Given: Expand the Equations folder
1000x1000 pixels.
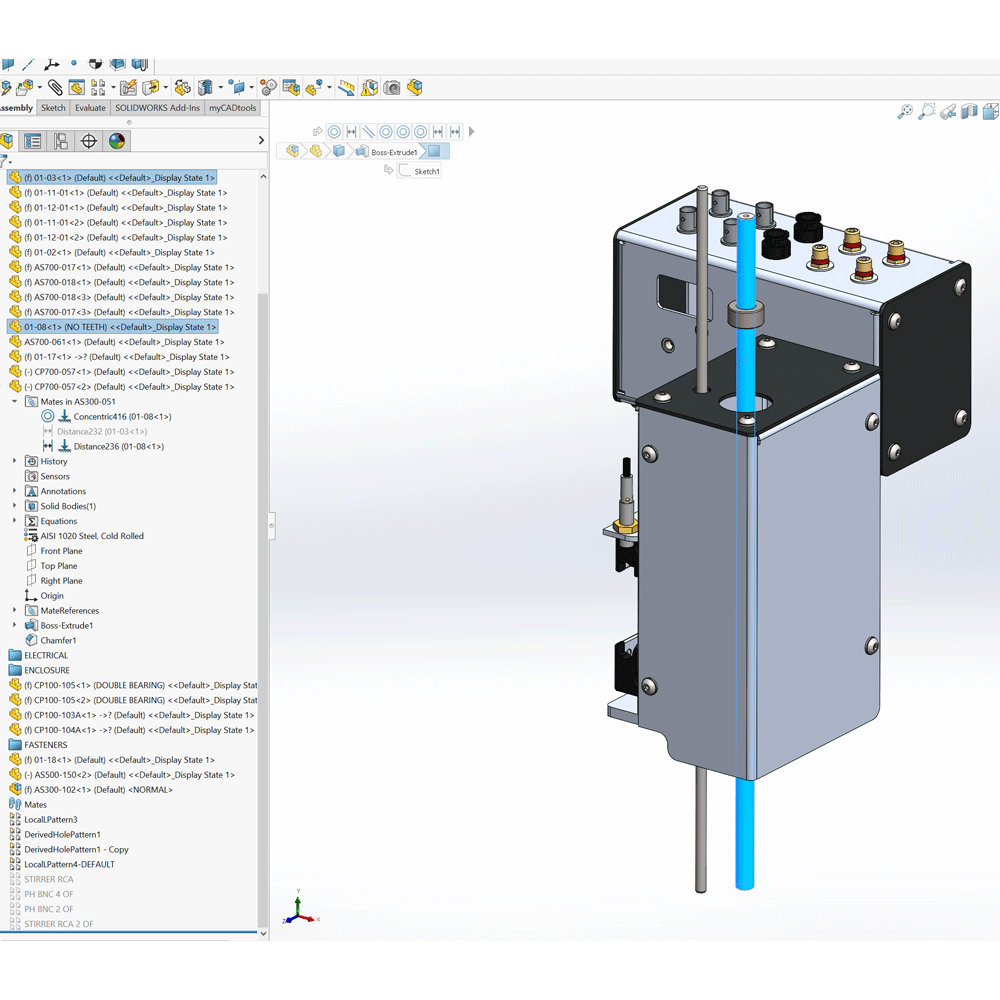Looking at the screenshot, I should 14,521.
